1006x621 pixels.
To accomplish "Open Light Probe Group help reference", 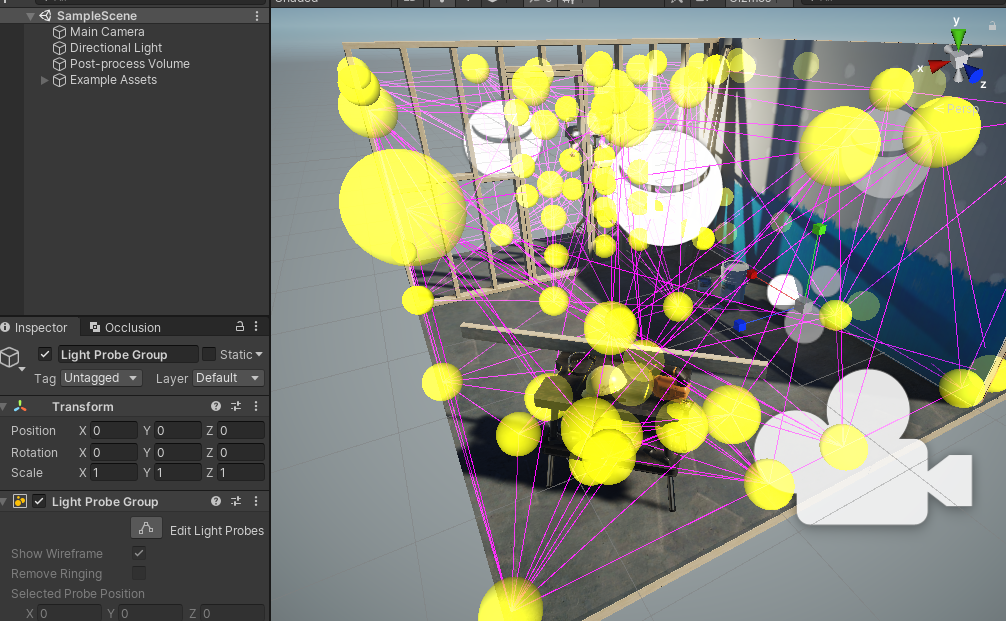I will [216, 501].
